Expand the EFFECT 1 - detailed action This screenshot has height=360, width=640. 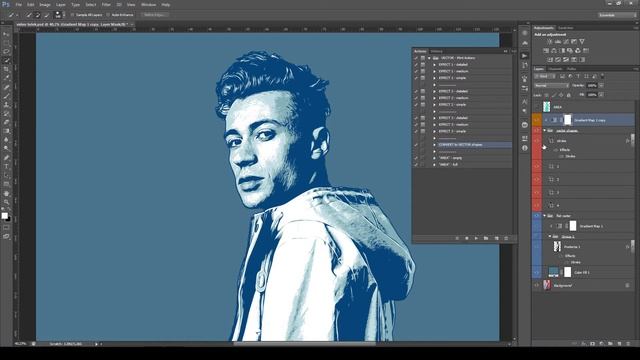(x=435, y=64)
